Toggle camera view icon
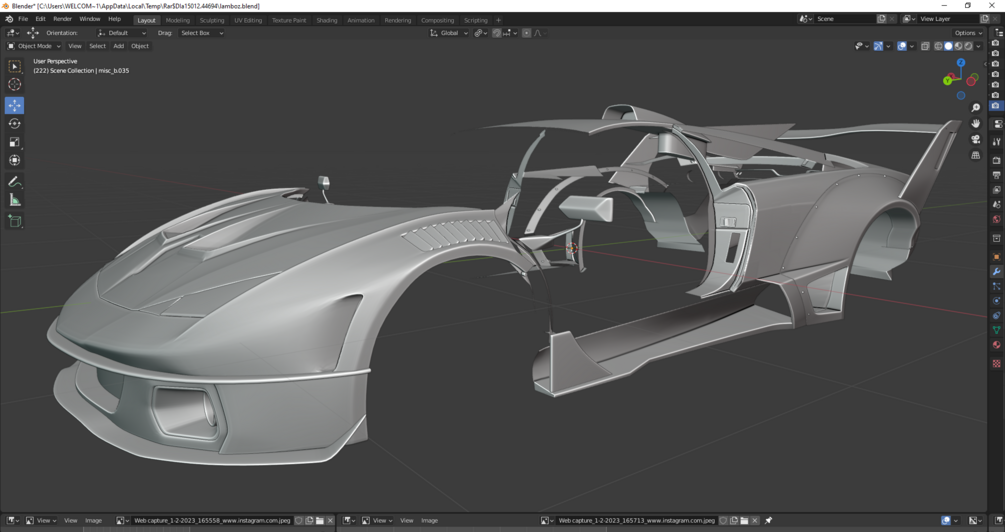Image resolution: width=1005 pixels, height=532 pixels. [x=976, y=140]
